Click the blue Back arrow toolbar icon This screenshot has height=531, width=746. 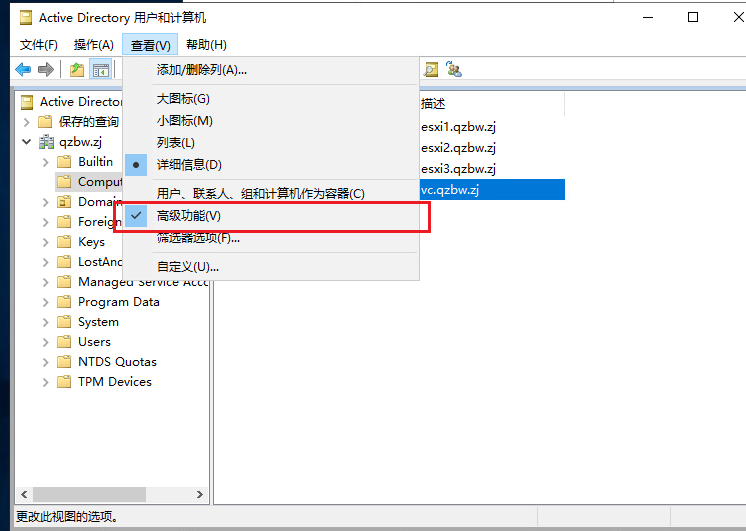[x=22, y=69]
